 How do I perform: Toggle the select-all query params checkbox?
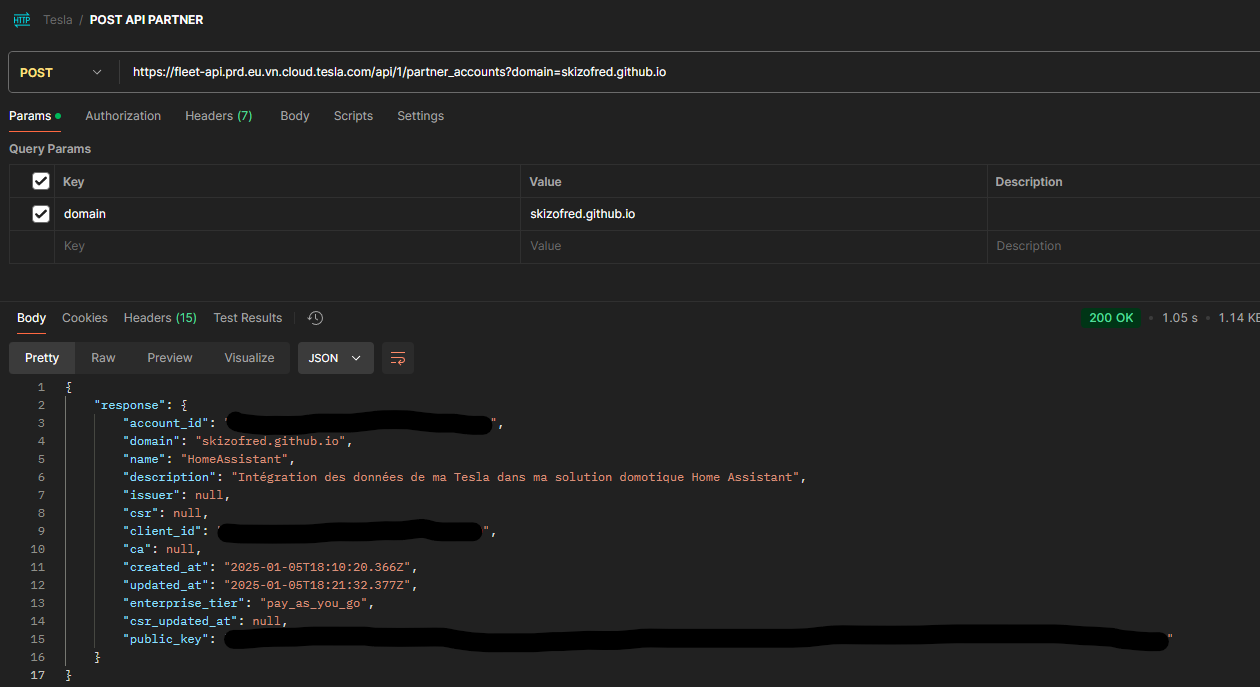41,181
